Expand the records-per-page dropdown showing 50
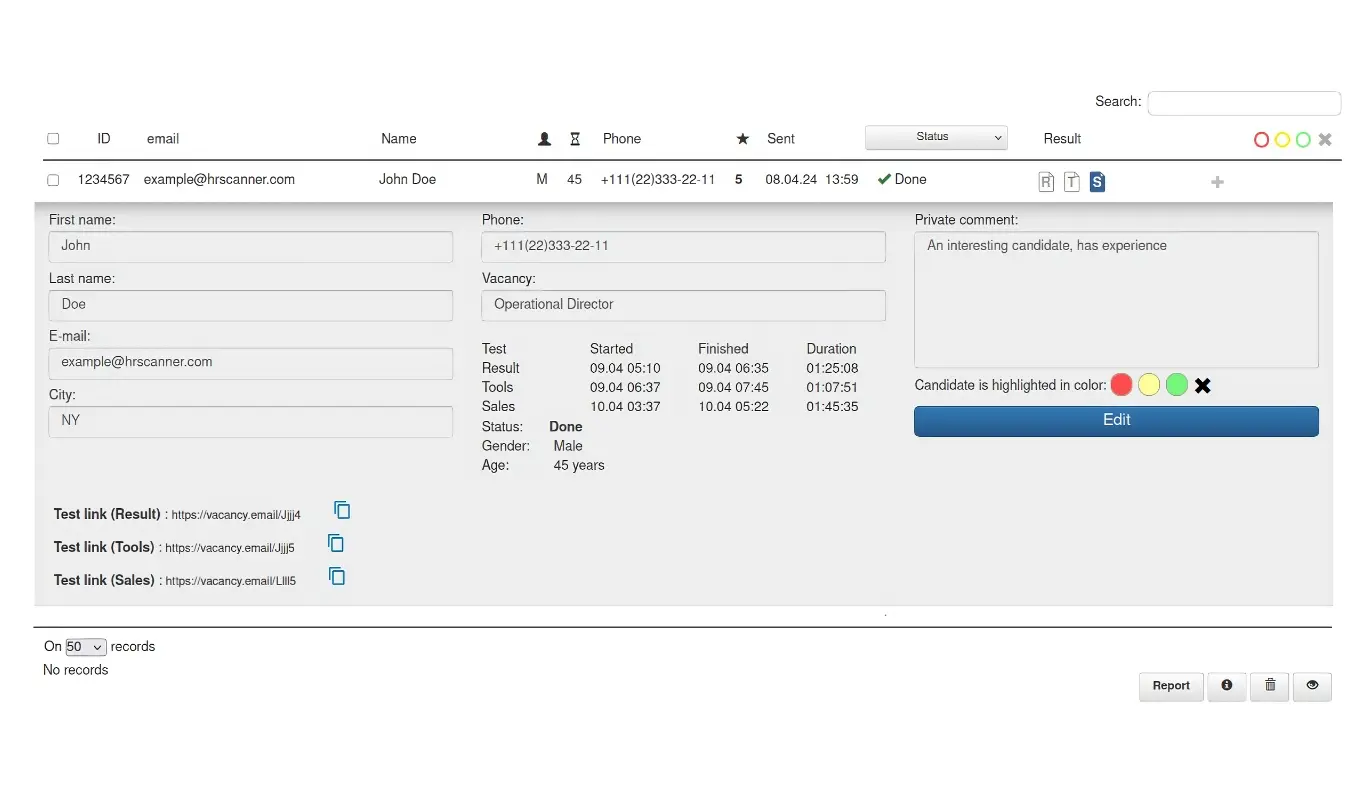1360x800 pixels. coord(86,647)
